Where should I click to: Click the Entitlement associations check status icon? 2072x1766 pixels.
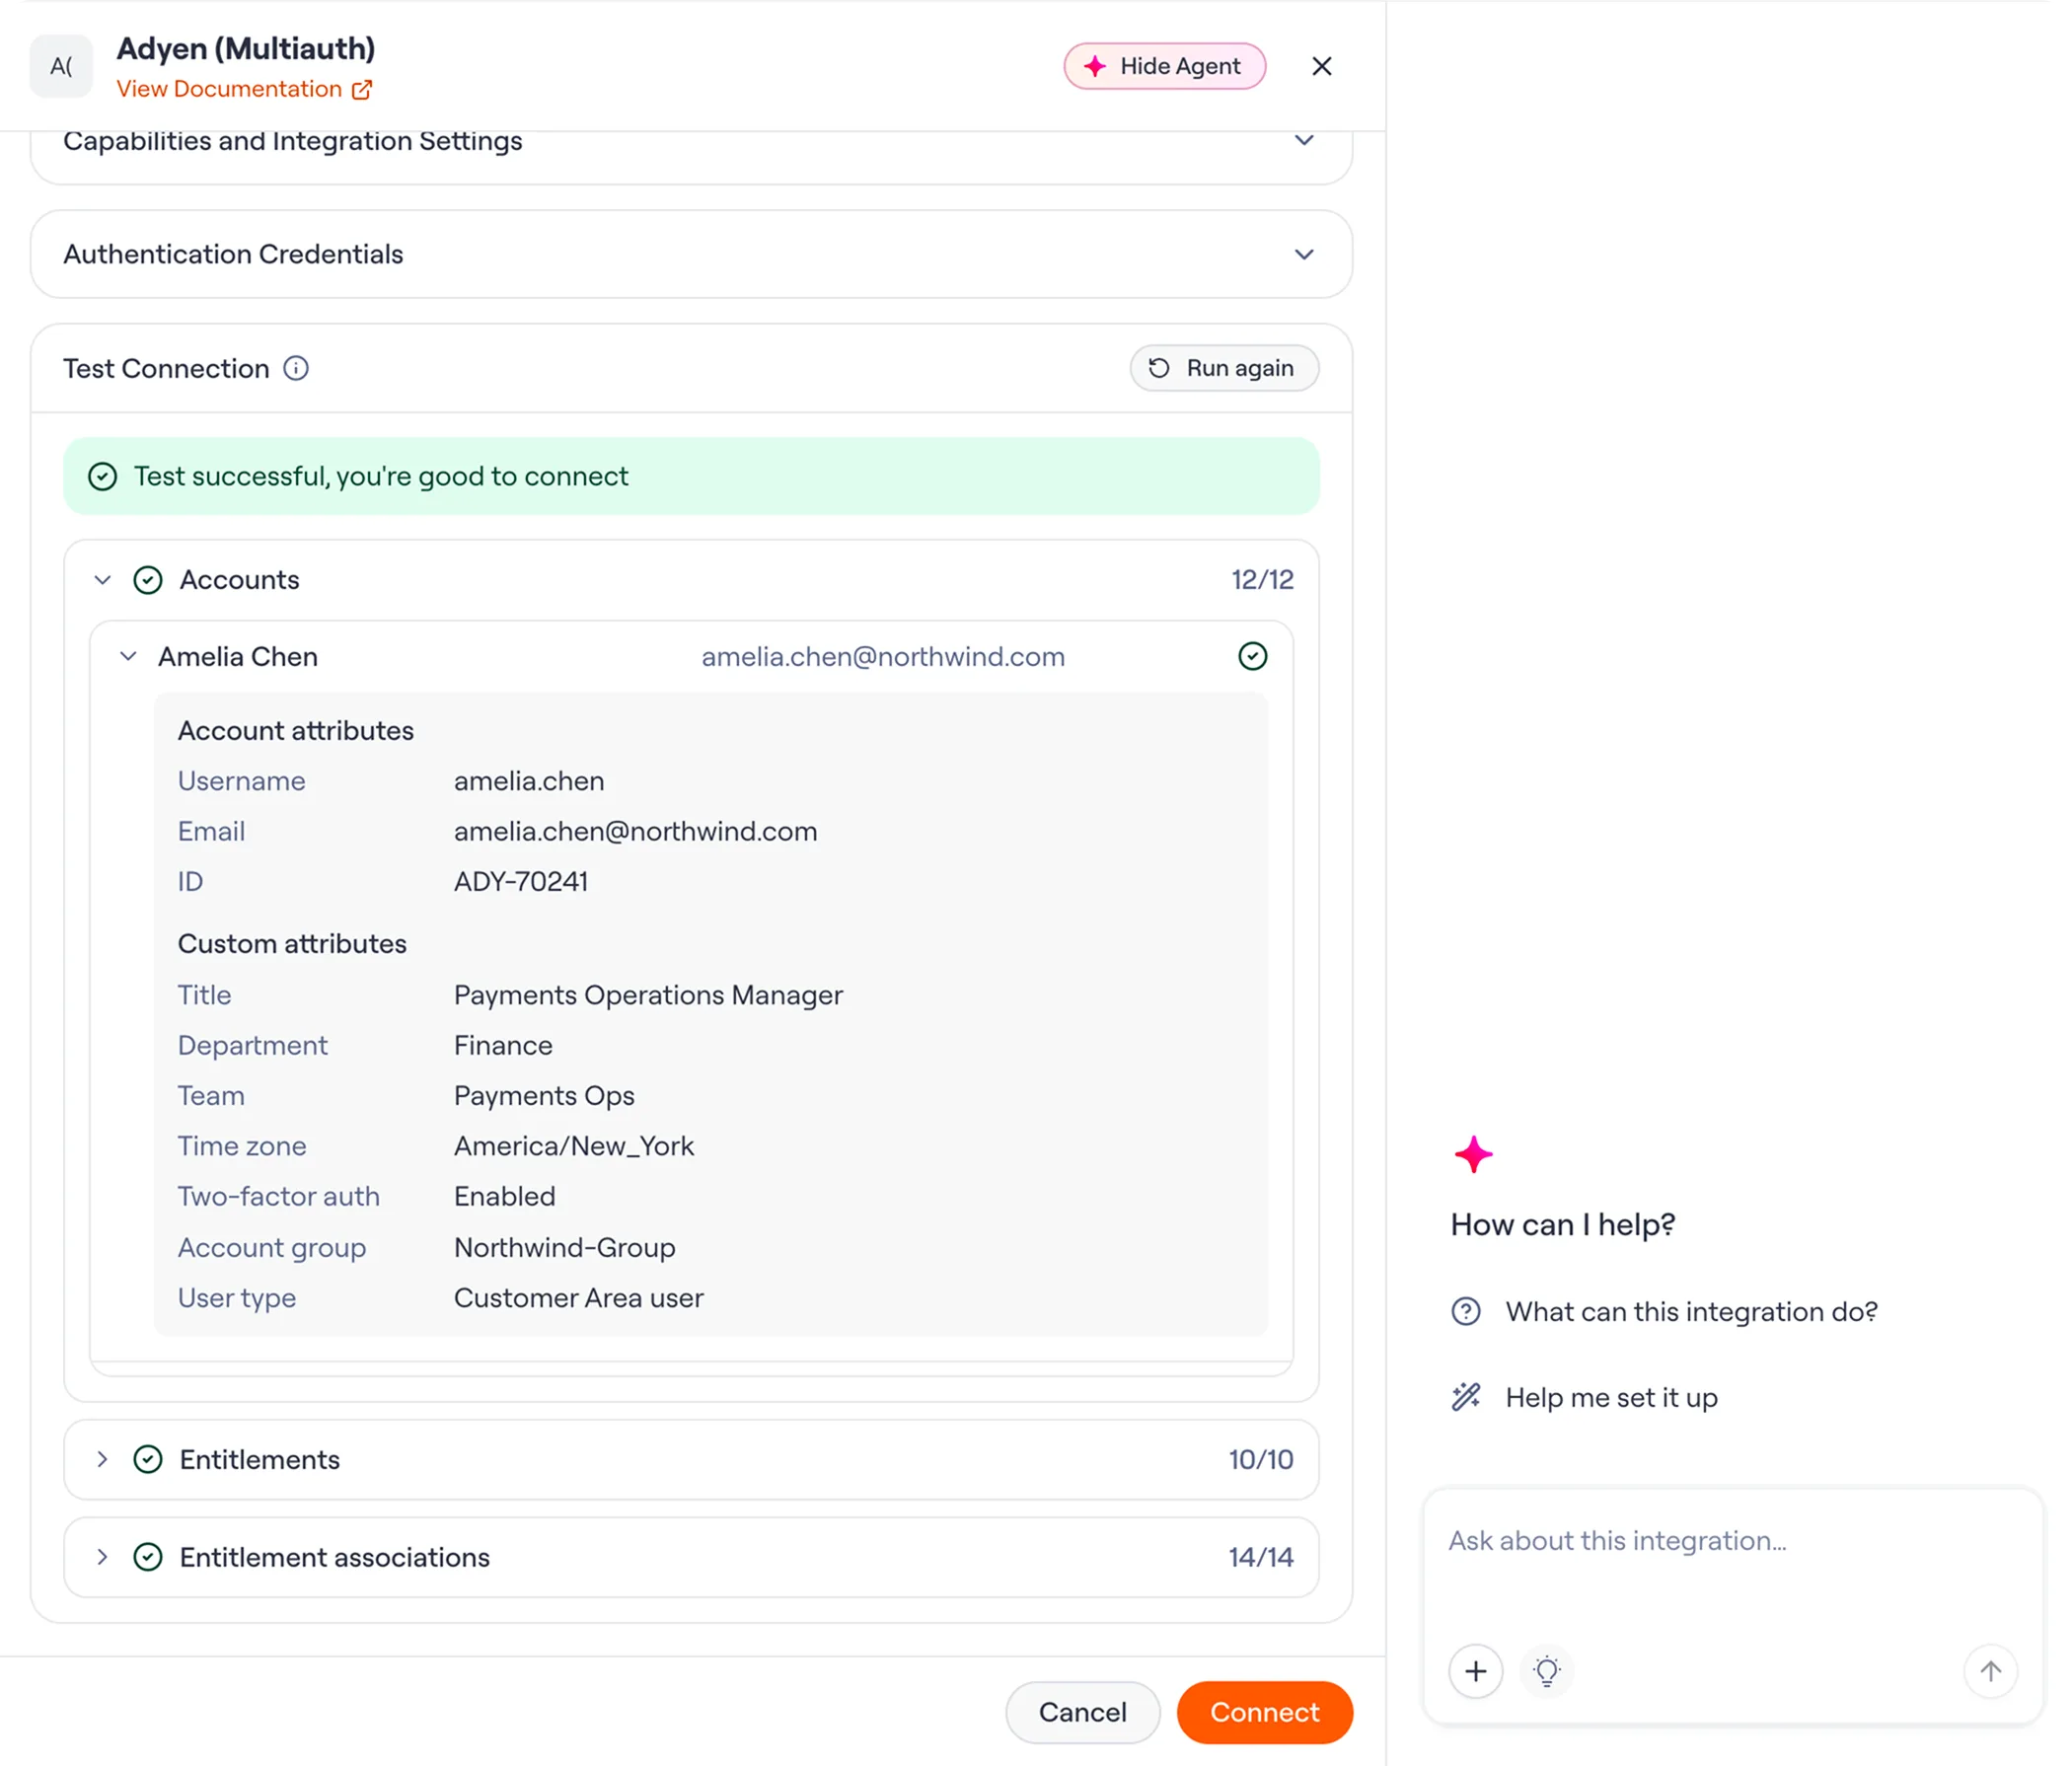click(148, 1557)
